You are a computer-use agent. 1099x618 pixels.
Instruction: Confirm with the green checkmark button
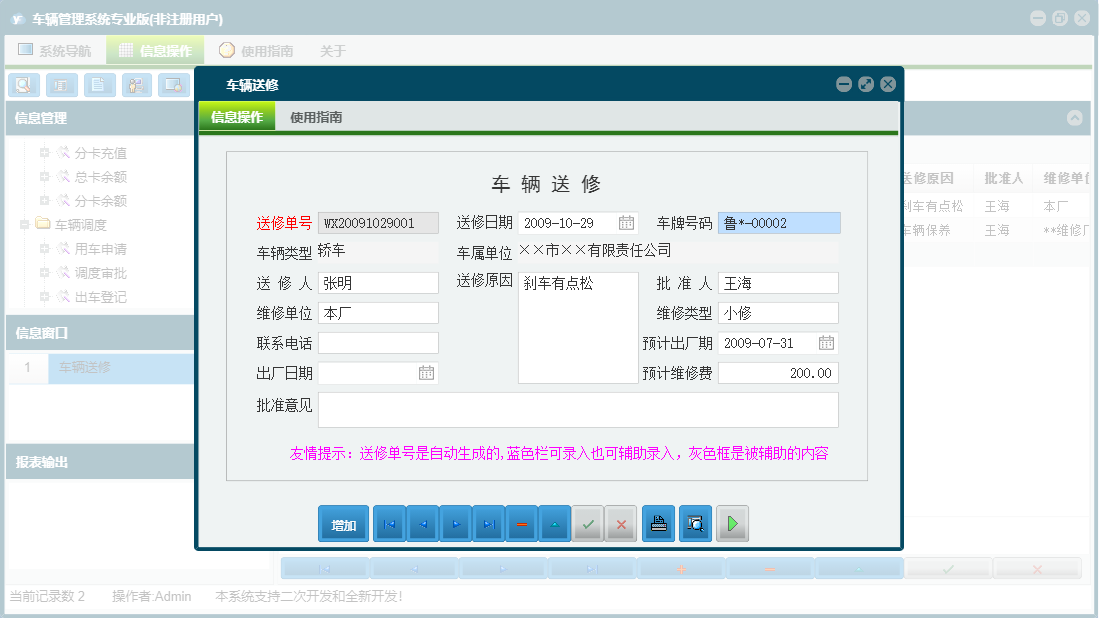tap(588, 523)
